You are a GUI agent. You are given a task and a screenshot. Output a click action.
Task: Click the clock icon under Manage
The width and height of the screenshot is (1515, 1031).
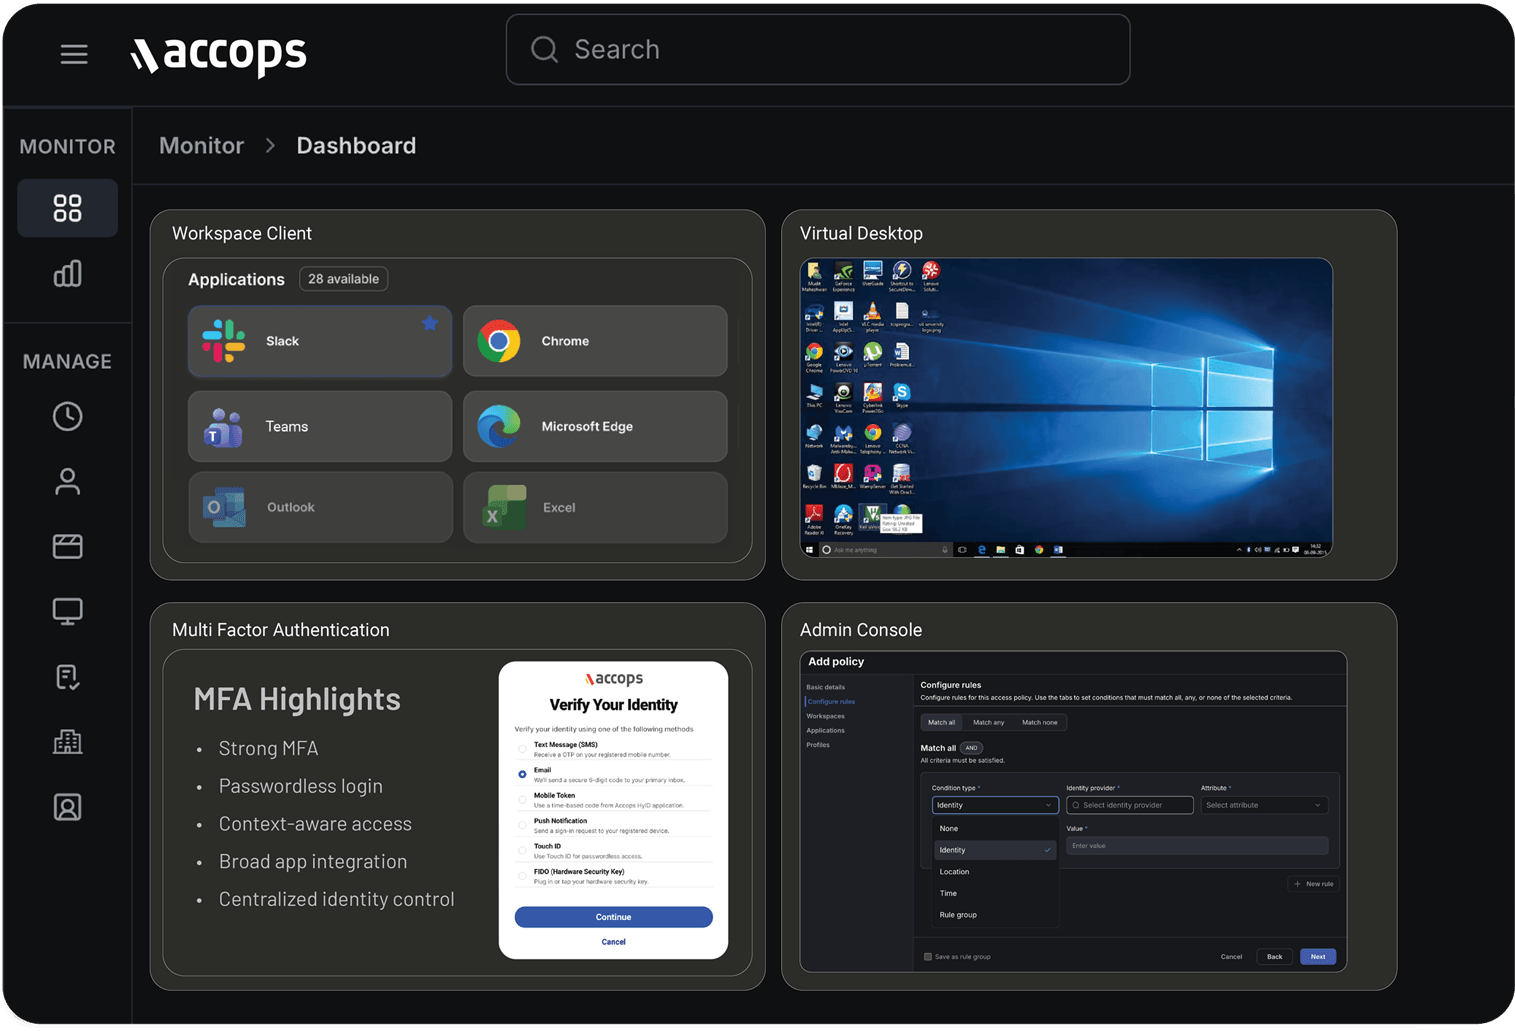[x=67, y=416]
